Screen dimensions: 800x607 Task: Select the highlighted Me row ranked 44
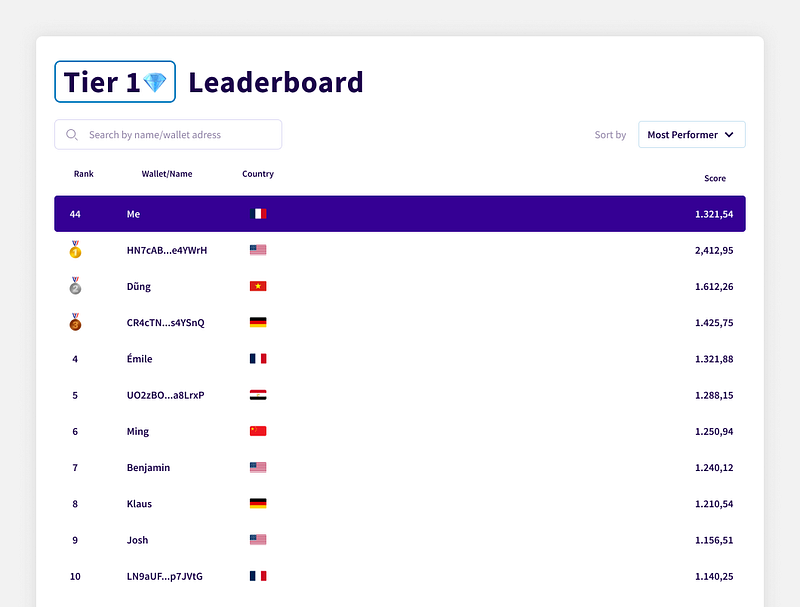(x=400, y=214)
